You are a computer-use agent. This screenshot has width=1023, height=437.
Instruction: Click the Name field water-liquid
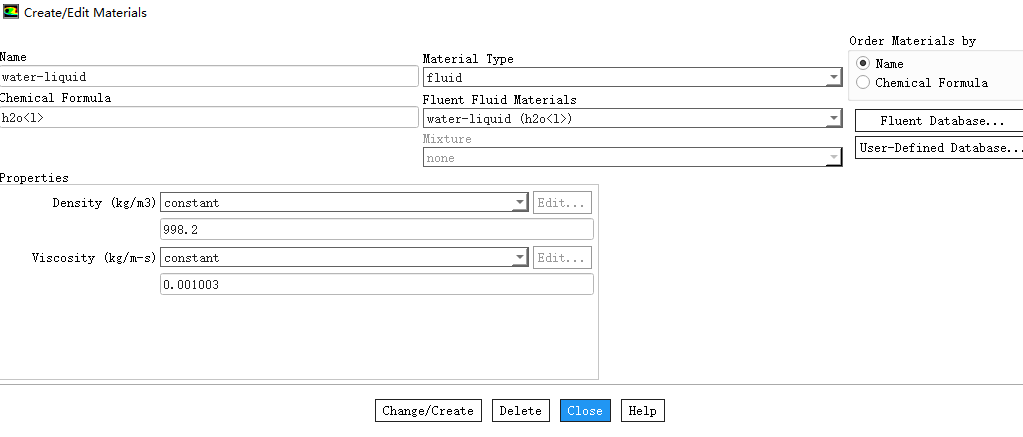(209, 77)
